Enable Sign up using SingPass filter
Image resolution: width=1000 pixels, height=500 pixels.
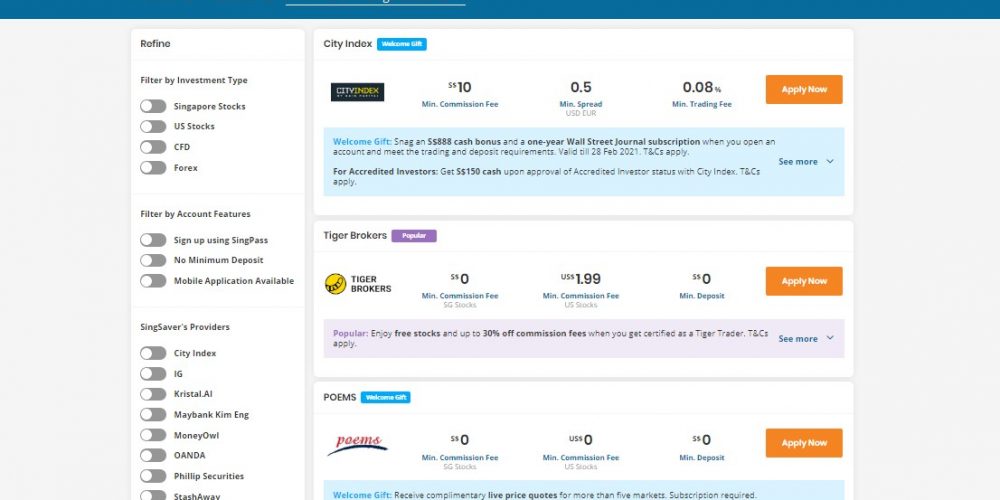[x=153, y=240]
